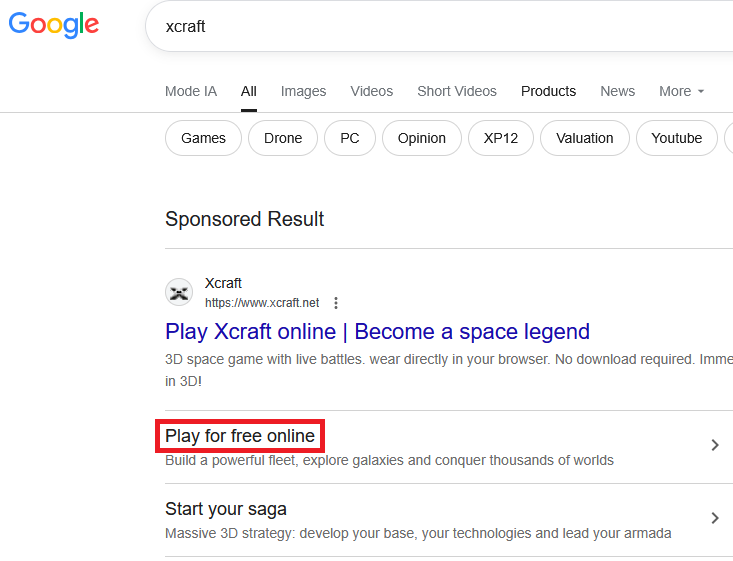Expand chevron on Play for free online row

click(714, 445)
